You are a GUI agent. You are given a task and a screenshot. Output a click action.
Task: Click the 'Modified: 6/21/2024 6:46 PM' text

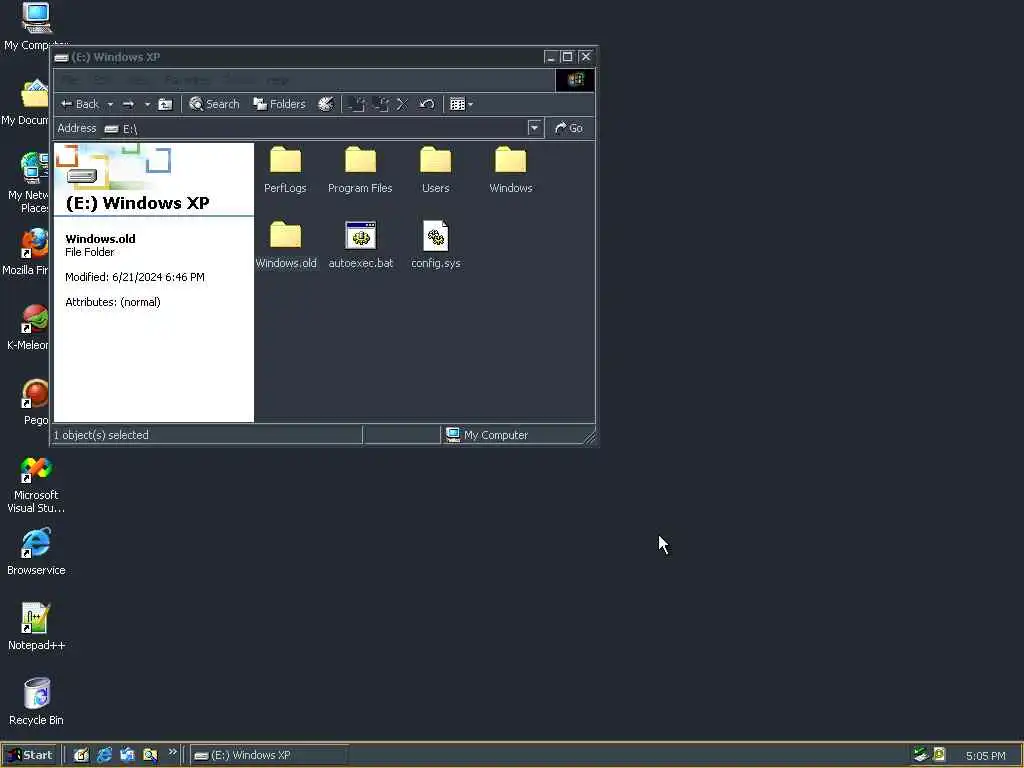pos(135,277)
